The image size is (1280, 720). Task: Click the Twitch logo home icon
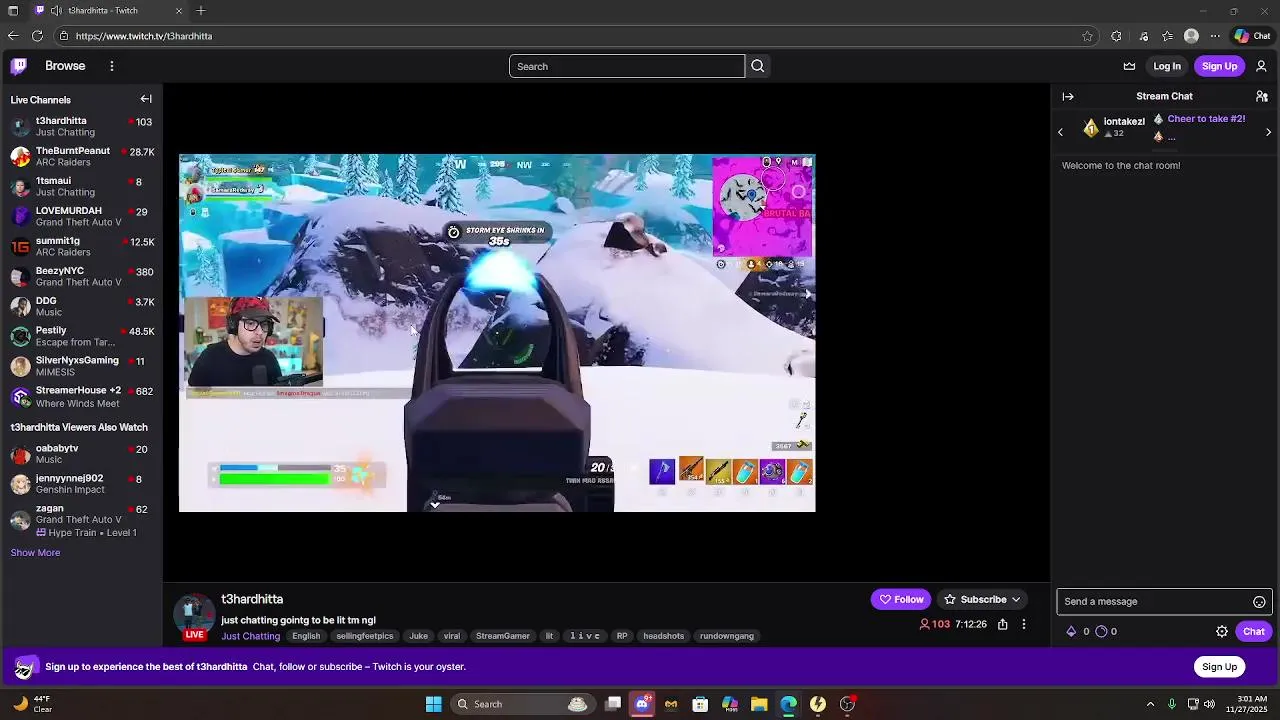(18, 66)
